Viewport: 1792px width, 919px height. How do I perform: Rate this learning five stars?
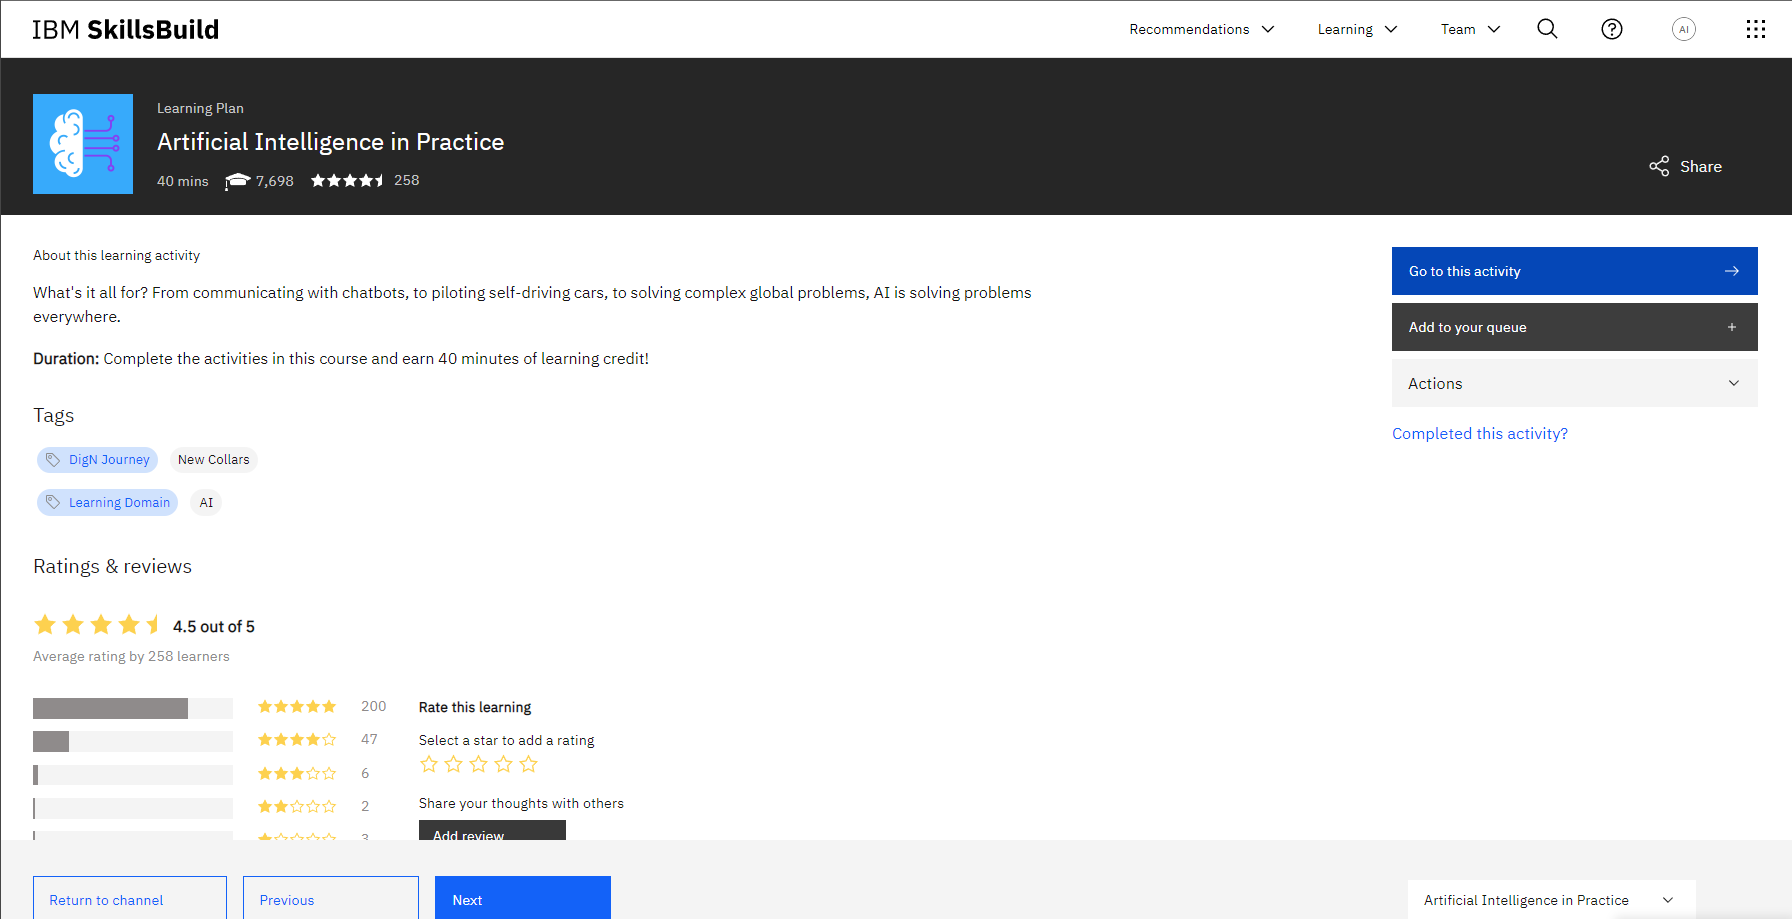(529, 764)
